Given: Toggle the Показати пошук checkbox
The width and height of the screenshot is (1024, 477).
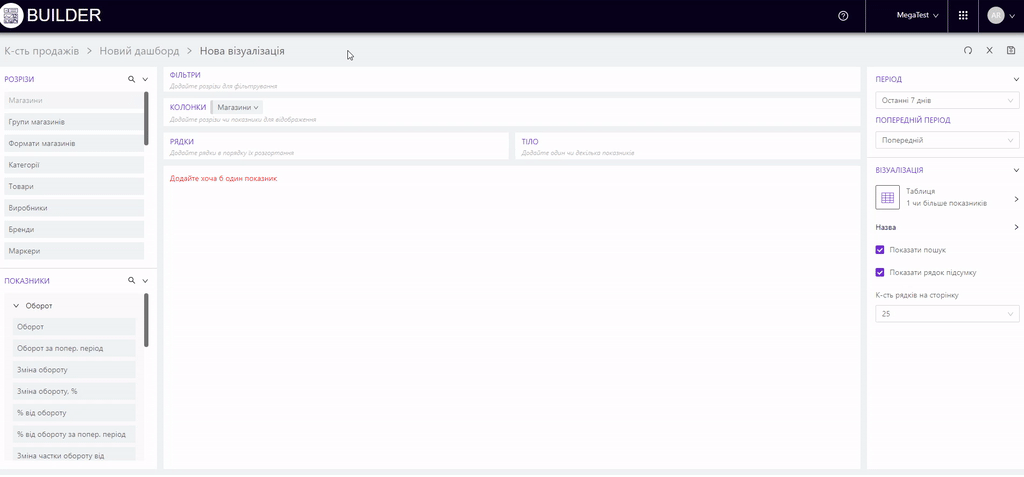Looking at the screenshot, I should pyautogui.click(x=880, y=250).
